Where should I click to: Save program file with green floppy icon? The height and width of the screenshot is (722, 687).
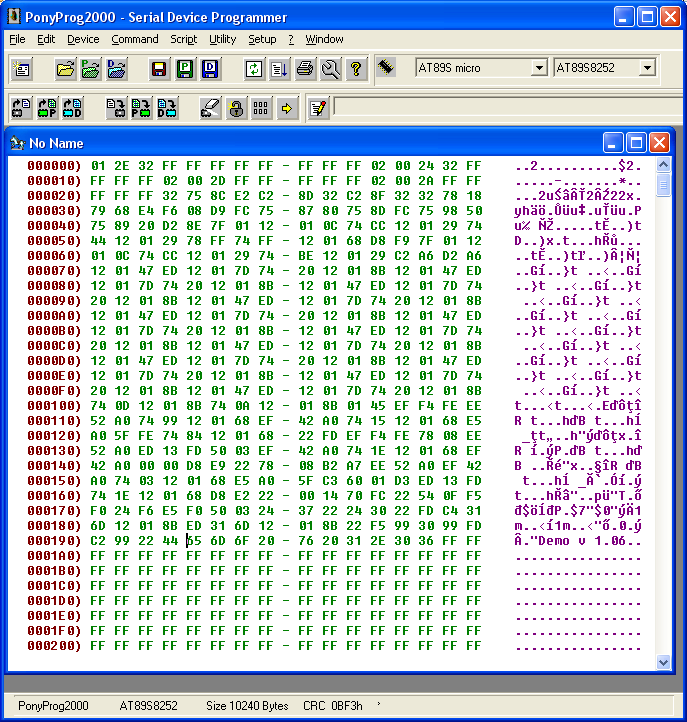point(185,69)
